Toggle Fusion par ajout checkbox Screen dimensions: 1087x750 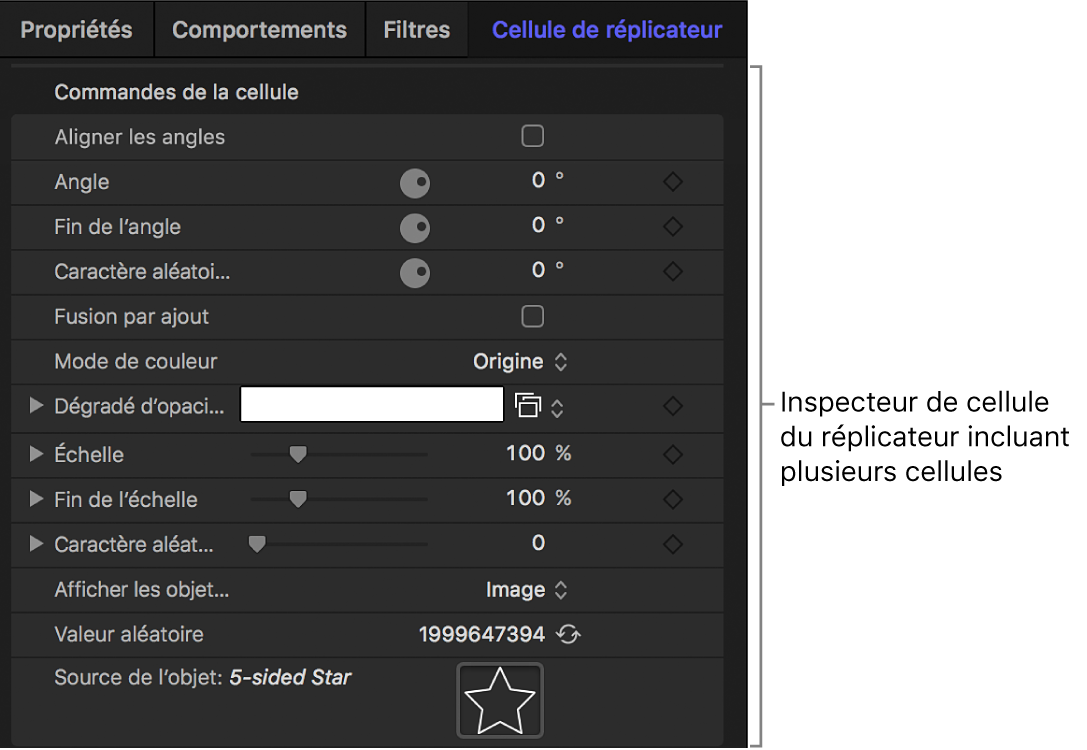click(x=533, y=317)
